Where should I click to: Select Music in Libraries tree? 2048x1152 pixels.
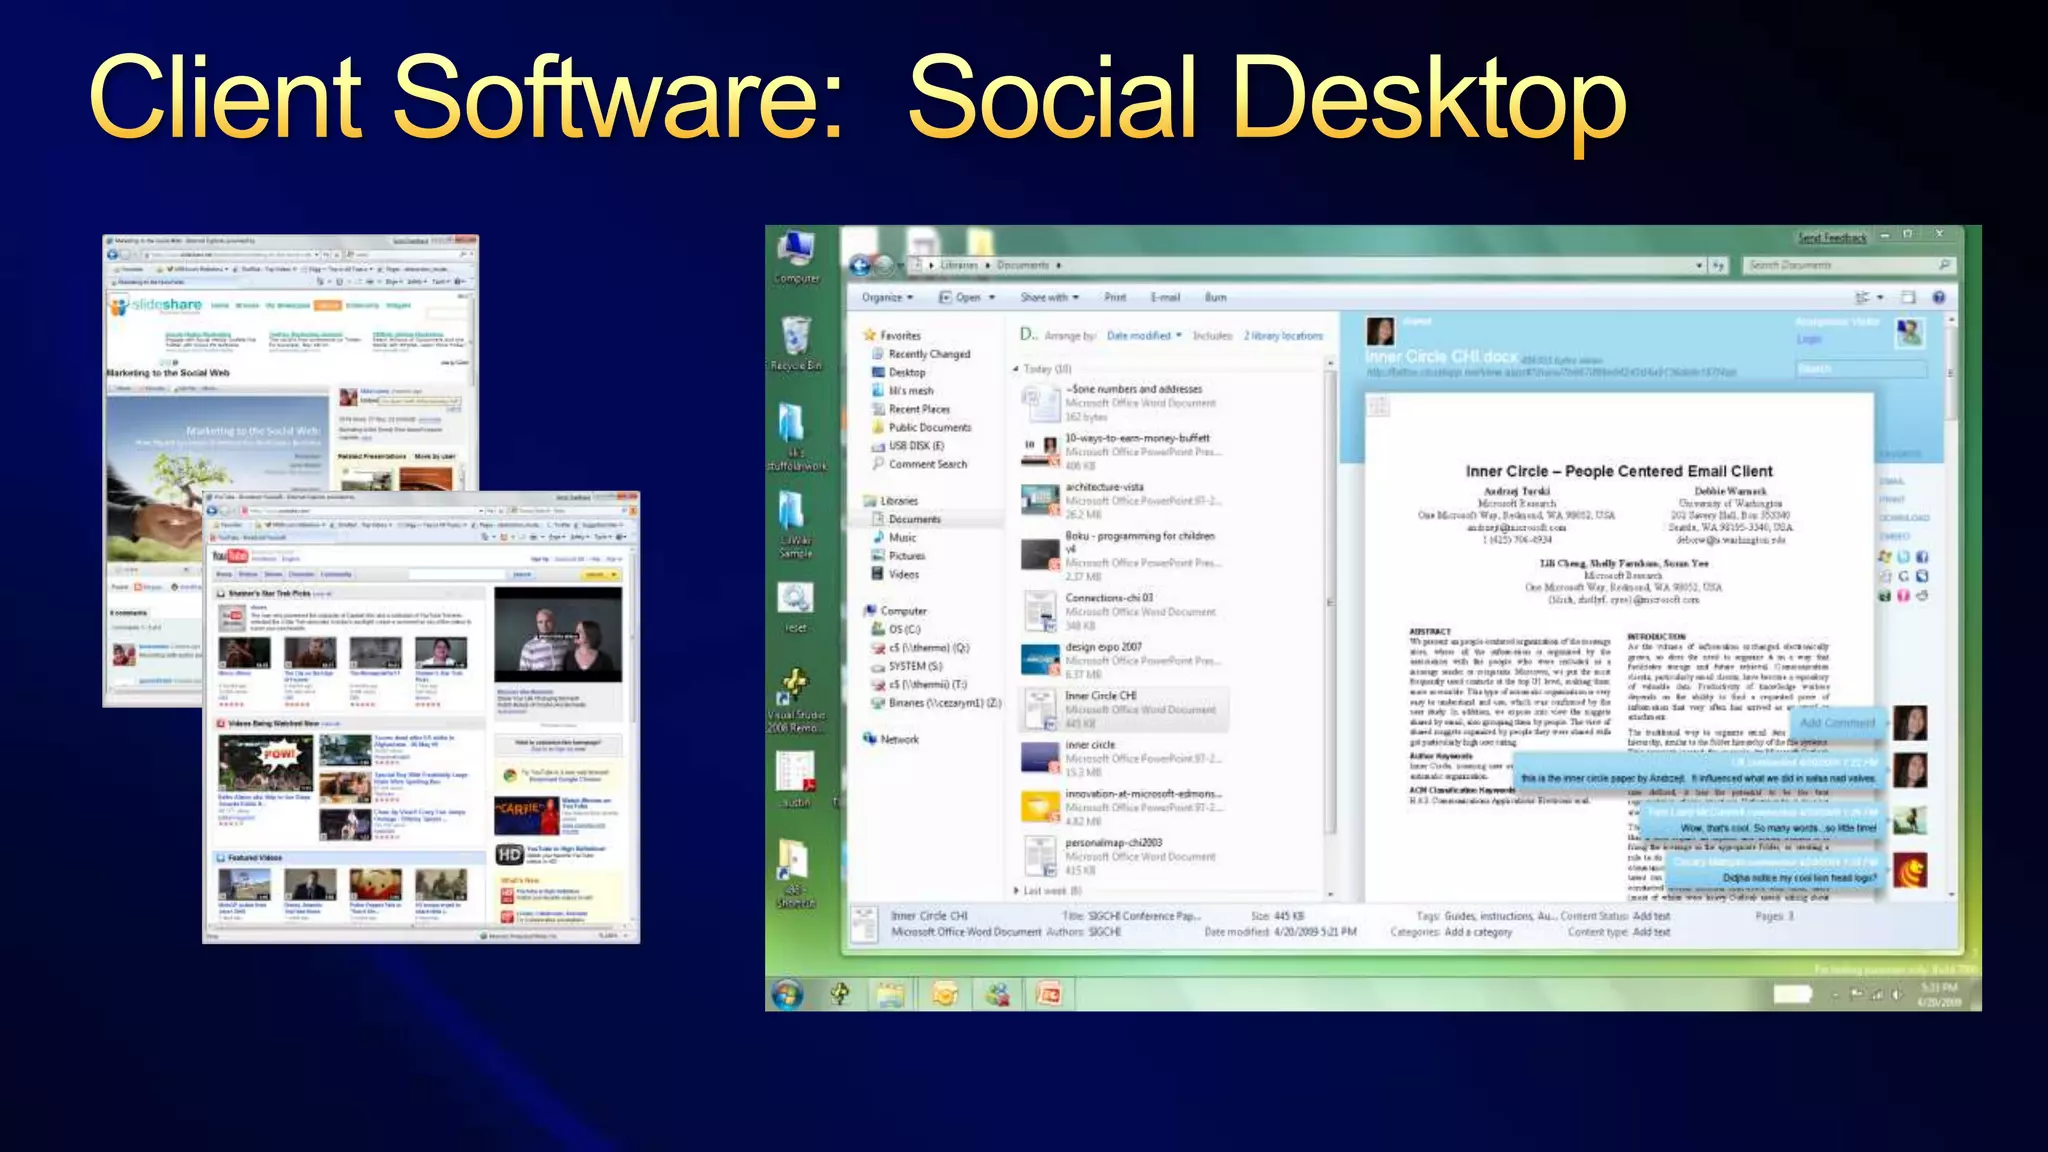pyautogui.click(x=902, y=538)
